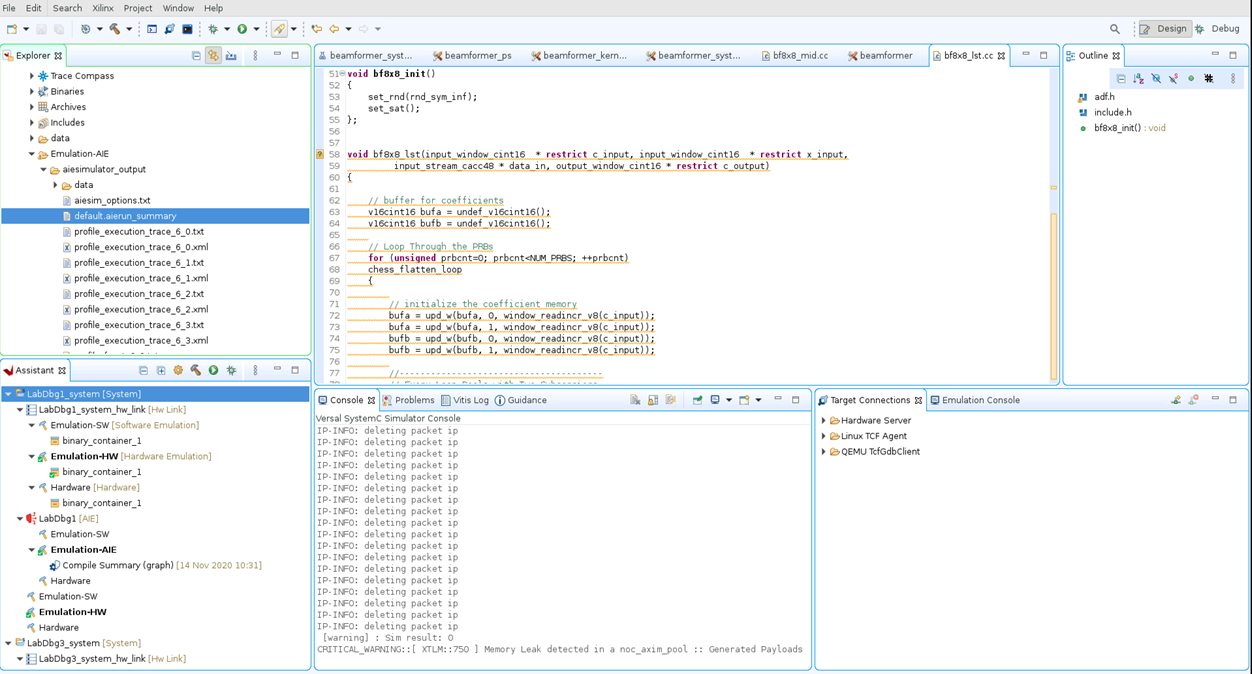Viewport: 1252px width, 674px height.
Task: Click the Debug bug icon in main toolbar
Action: (213, 29)
